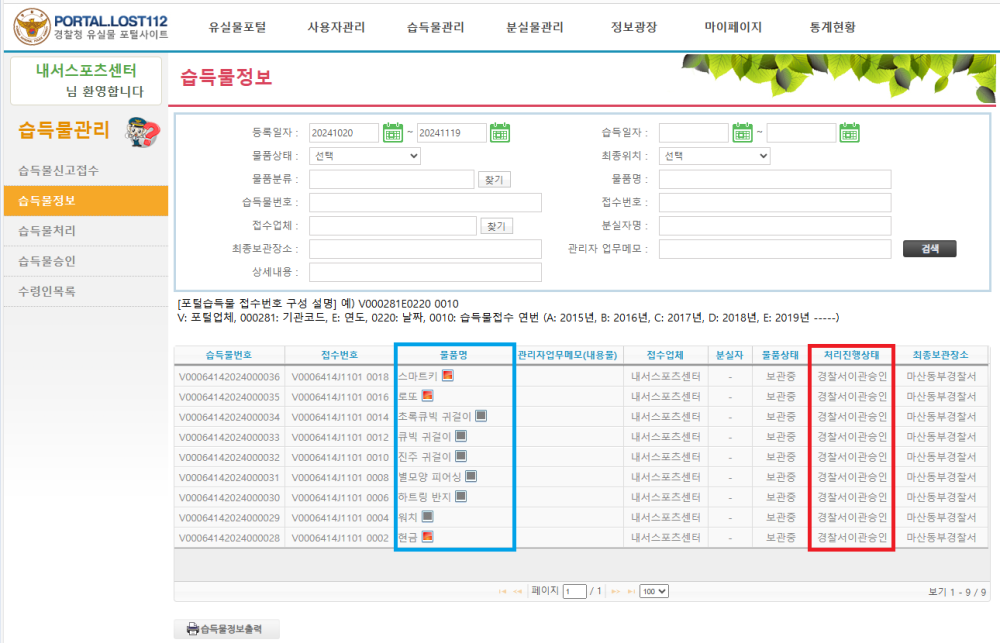Open calendar for 습득일자 start date
1000x643 pixels.
(742, 132)
